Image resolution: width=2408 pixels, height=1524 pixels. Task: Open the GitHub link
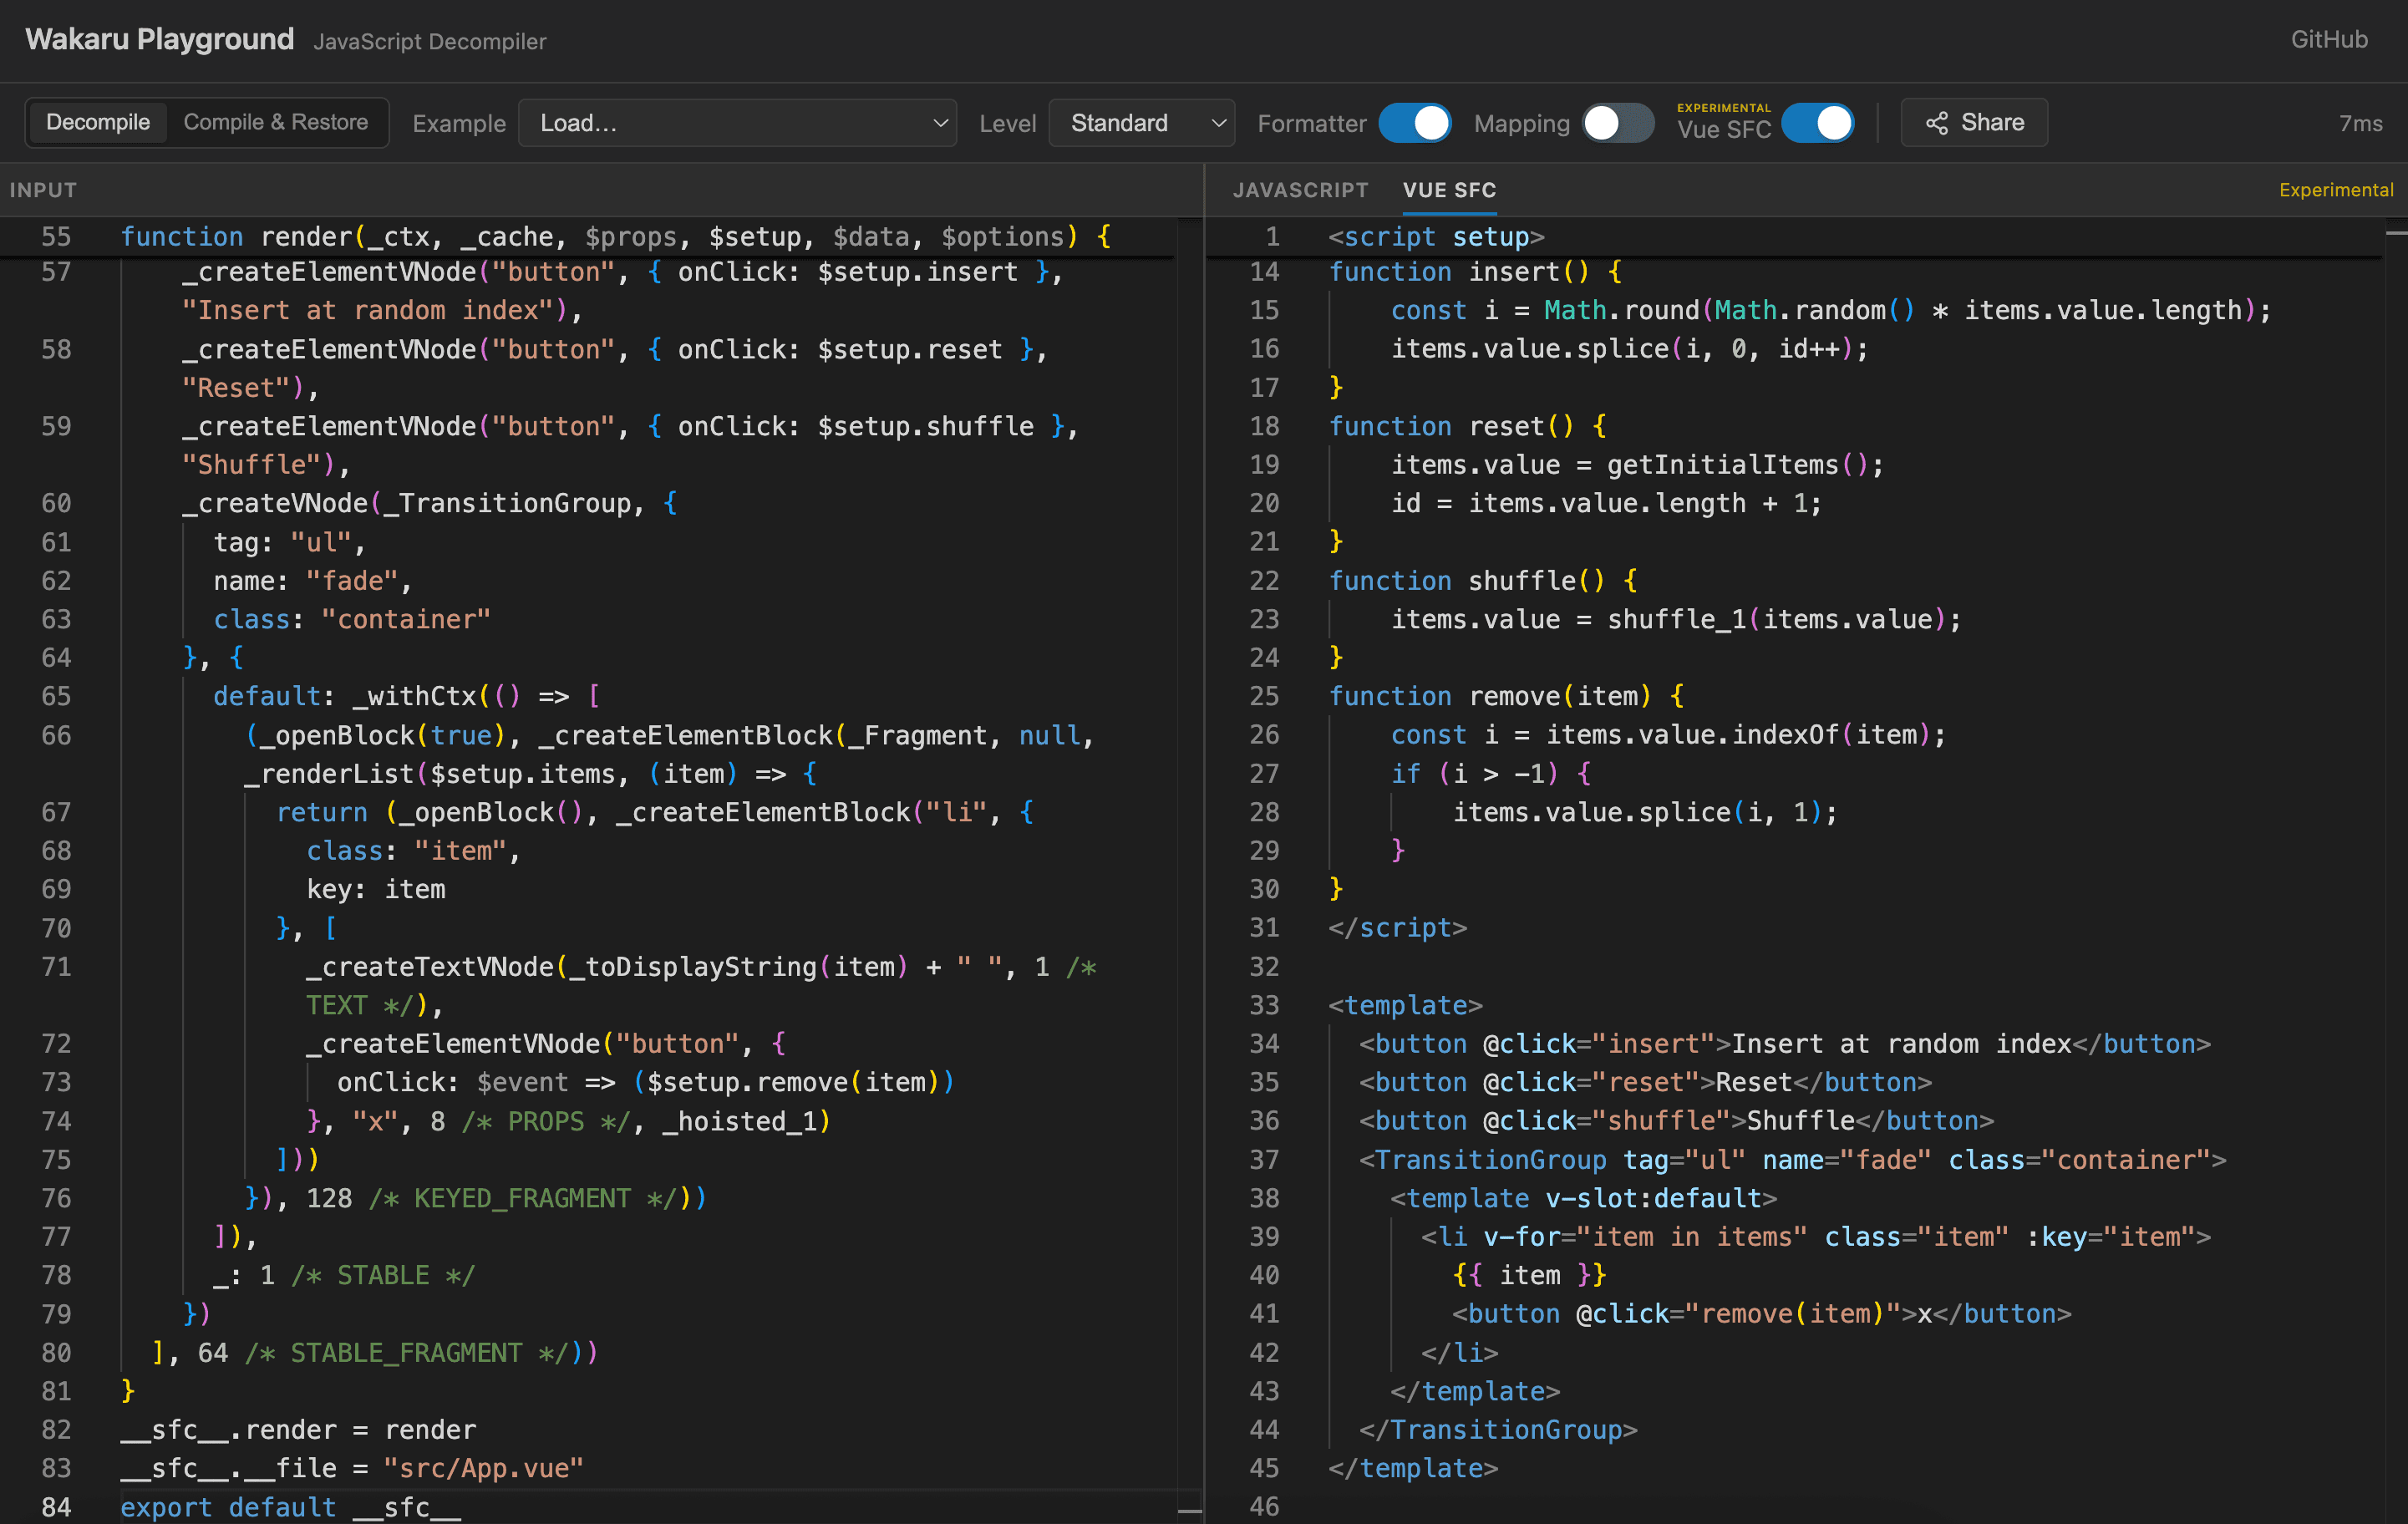2329,39
